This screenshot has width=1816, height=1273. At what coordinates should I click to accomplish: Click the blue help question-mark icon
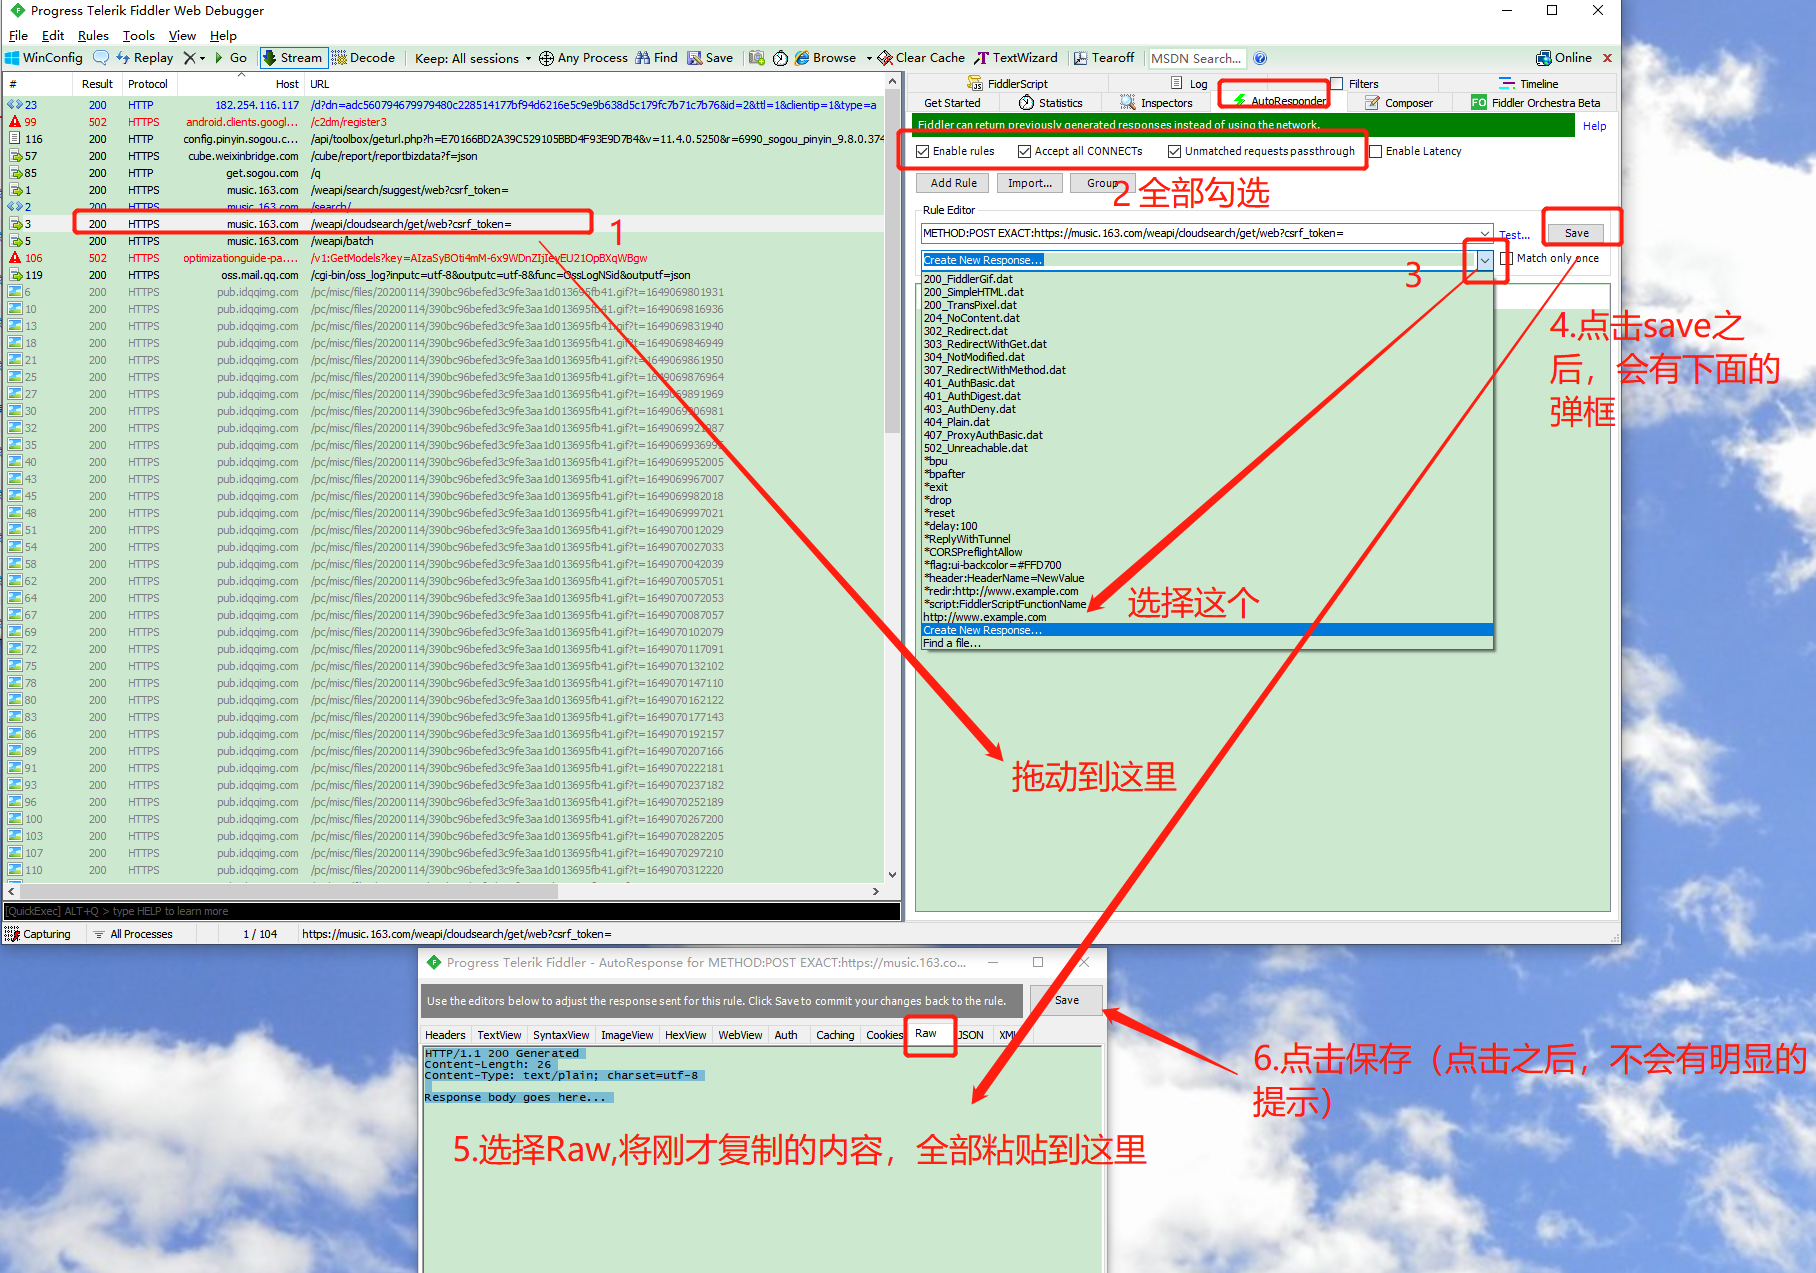[1260, 58]
